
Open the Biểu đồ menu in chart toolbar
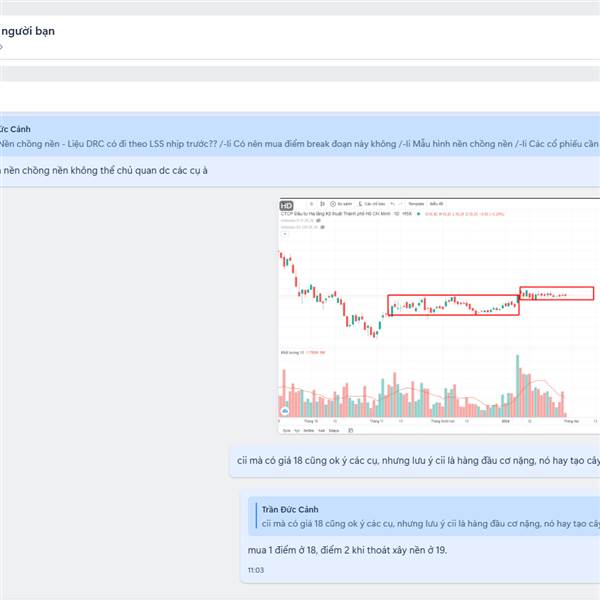(436, 204)
